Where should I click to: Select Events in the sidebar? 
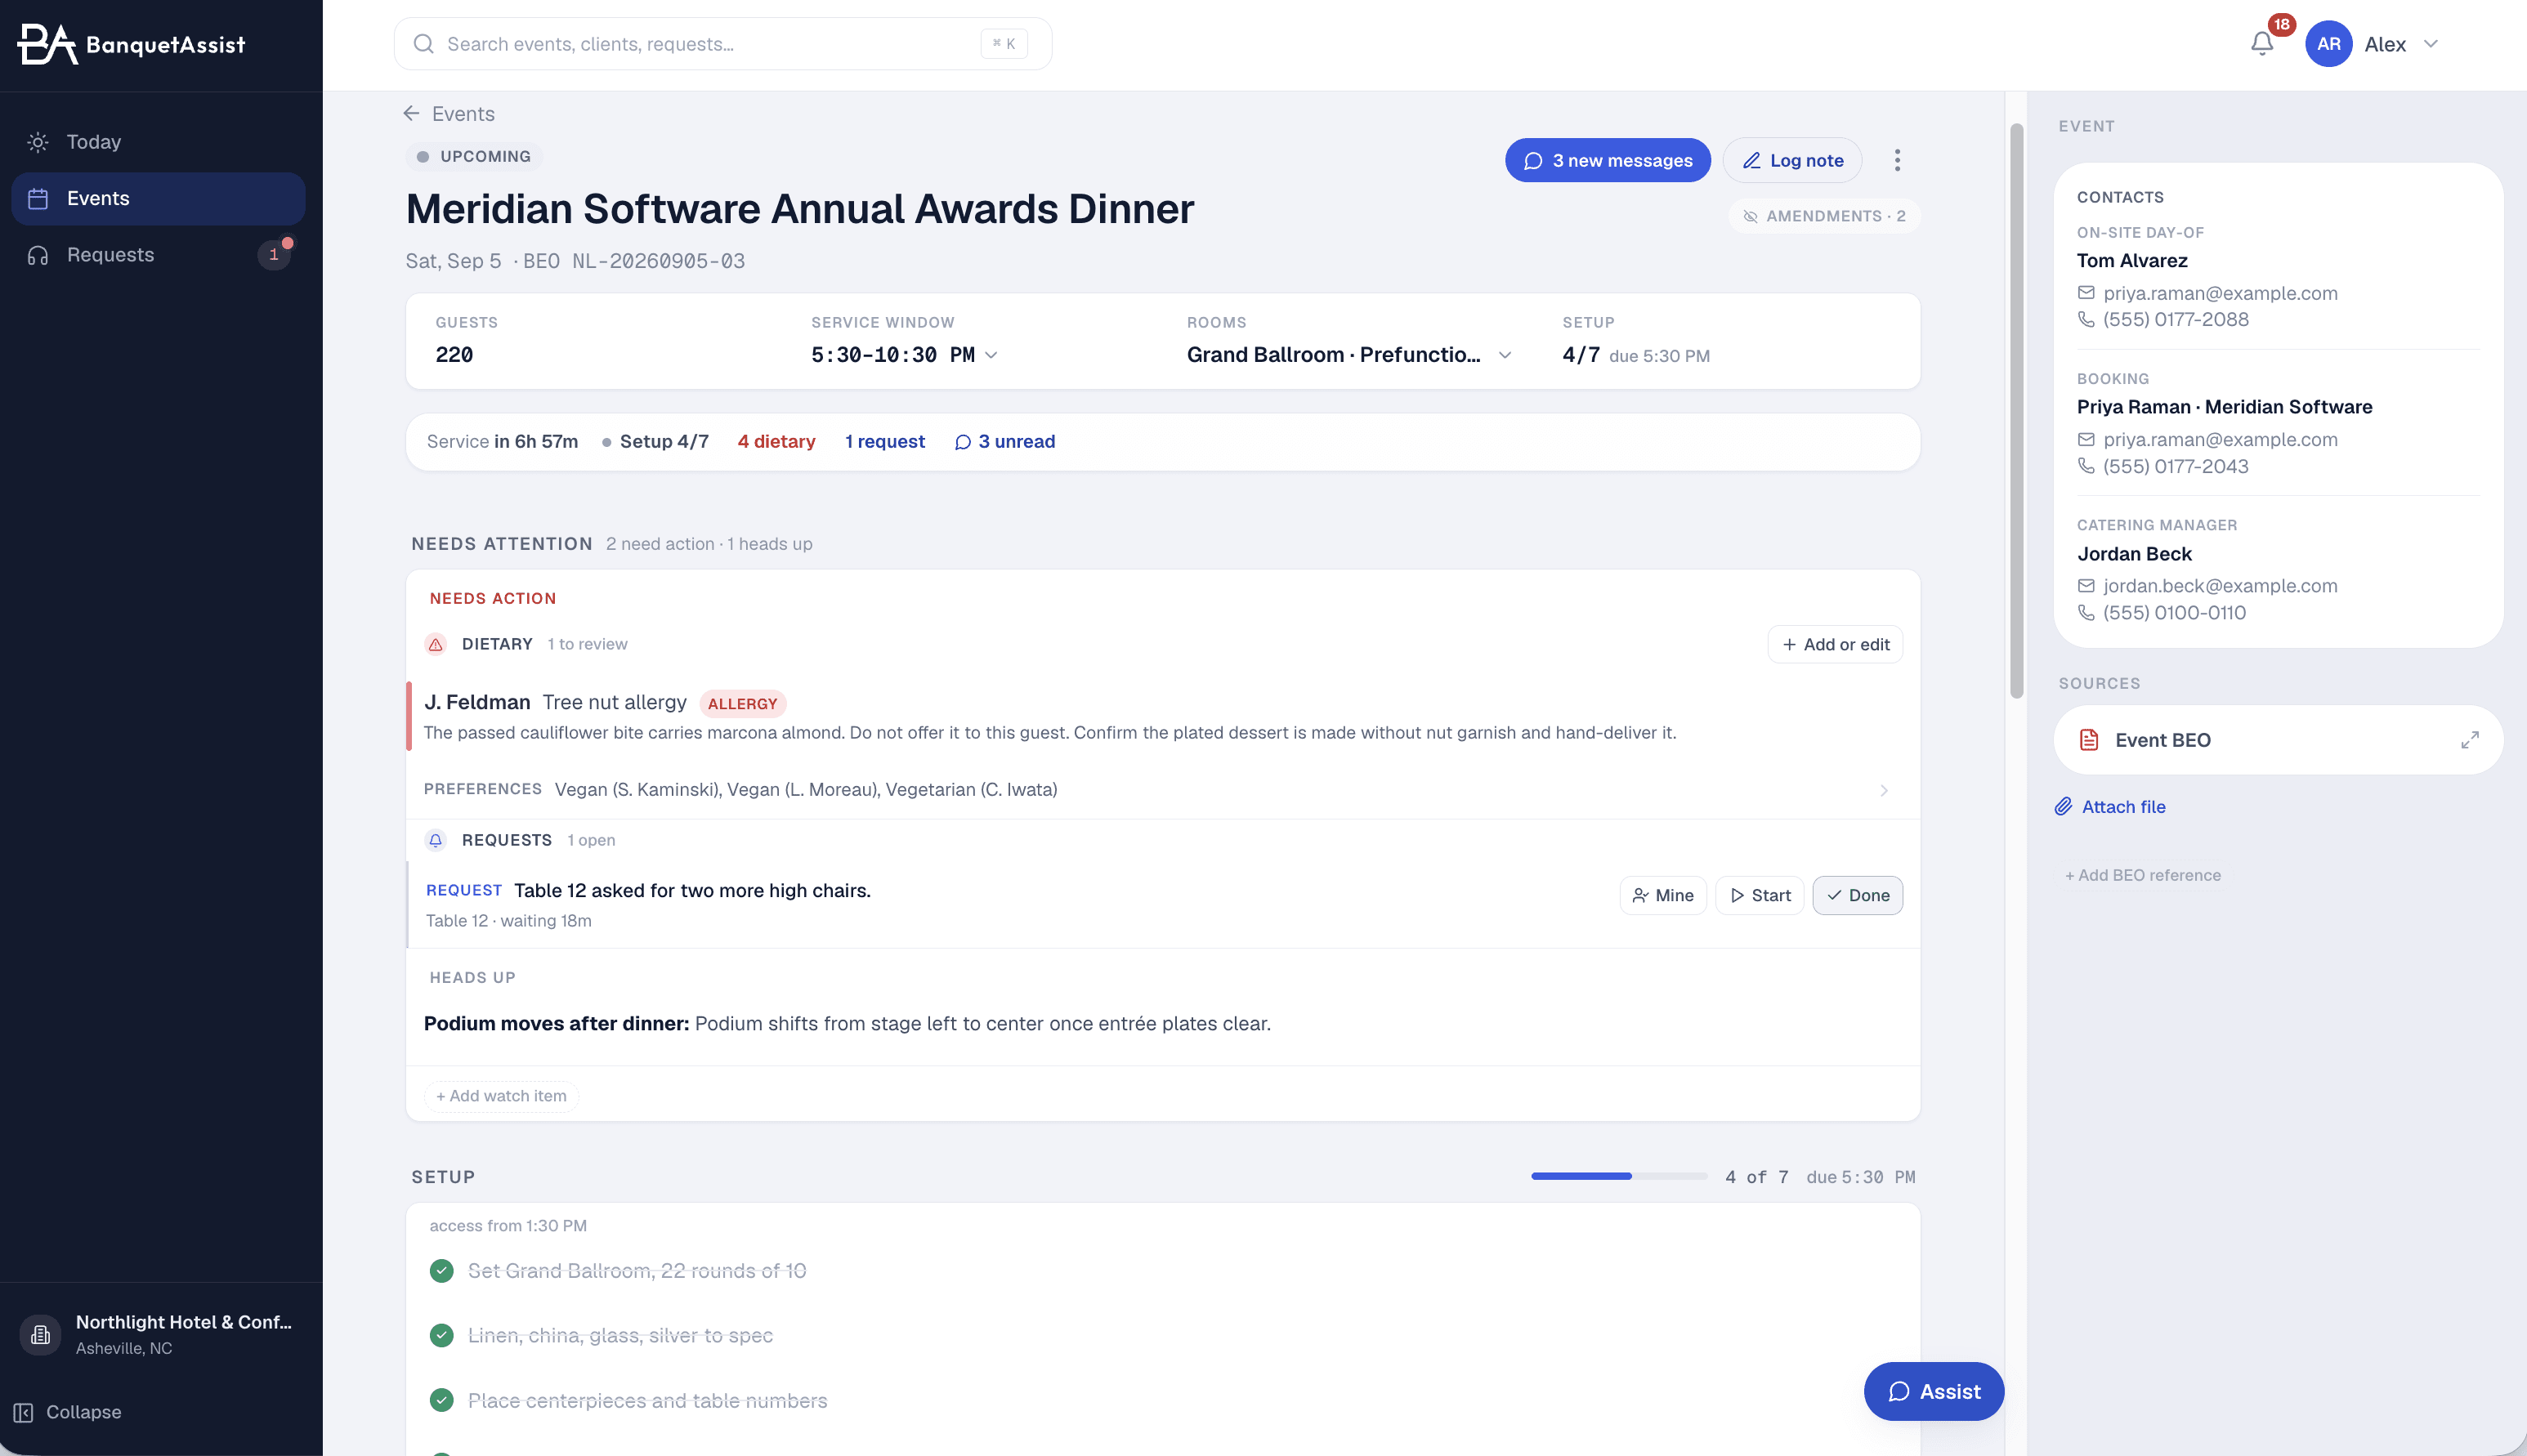[x=158, y=198]
